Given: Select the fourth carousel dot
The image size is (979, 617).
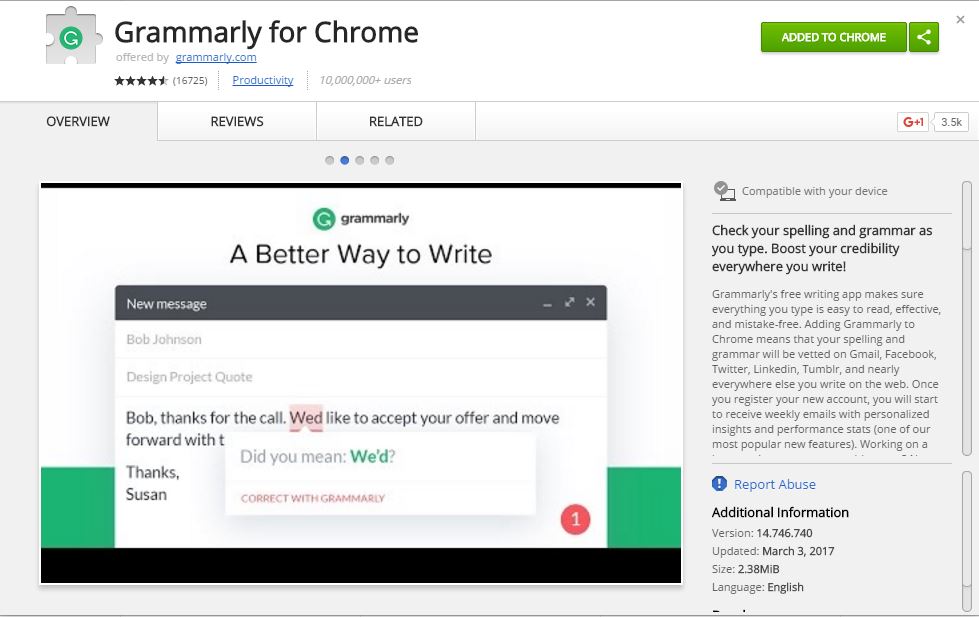Looking at the screenshot, I should click(375, 160).
